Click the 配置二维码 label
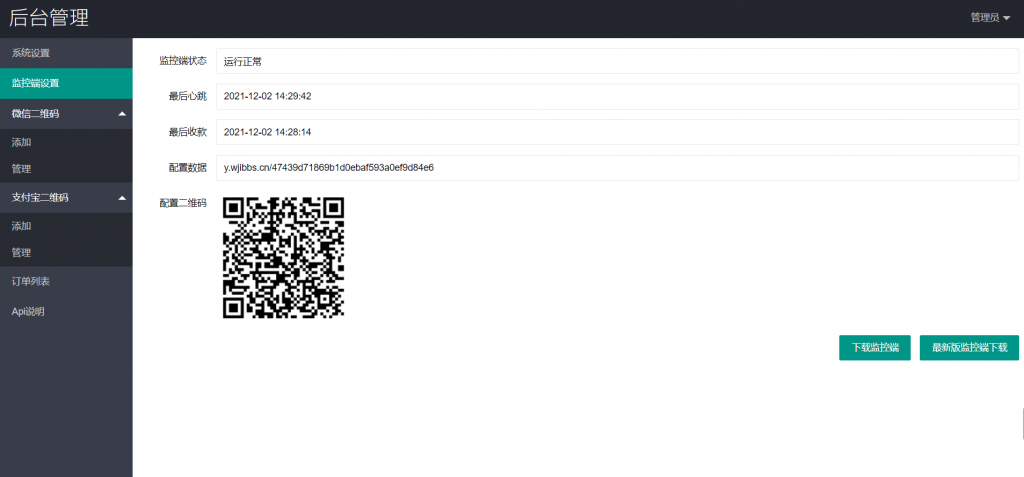This screenshot has width=1024, height=477. tap(184, 203)
